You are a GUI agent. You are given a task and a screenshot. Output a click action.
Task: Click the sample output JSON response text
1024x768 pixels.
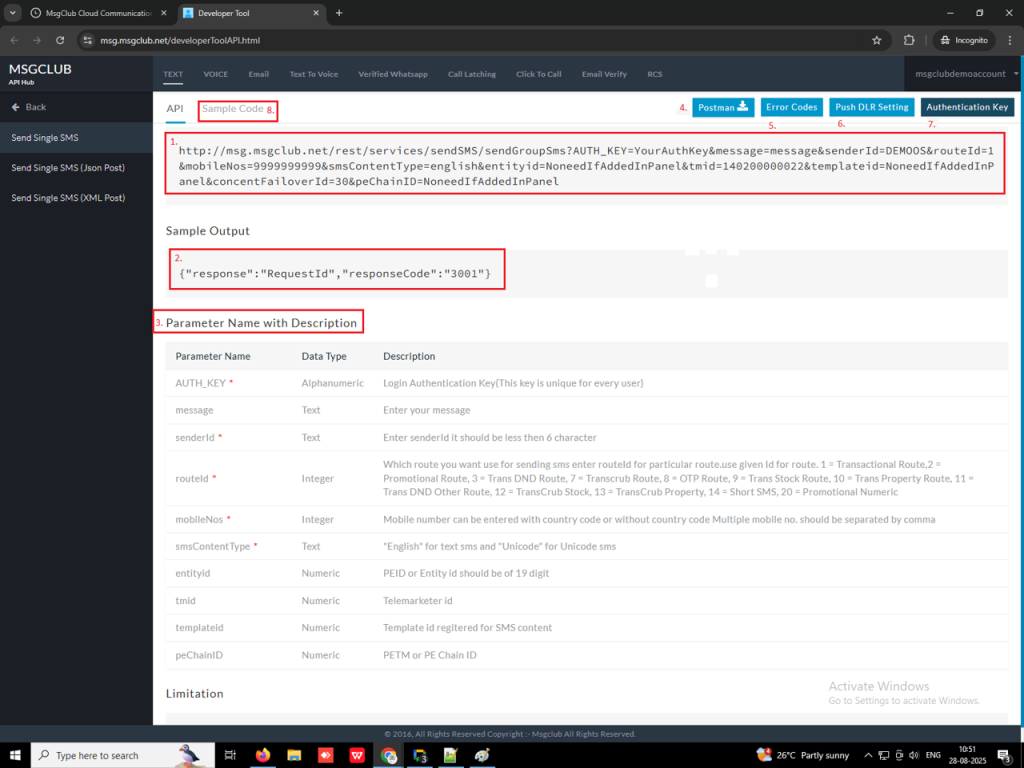[335, 274]
